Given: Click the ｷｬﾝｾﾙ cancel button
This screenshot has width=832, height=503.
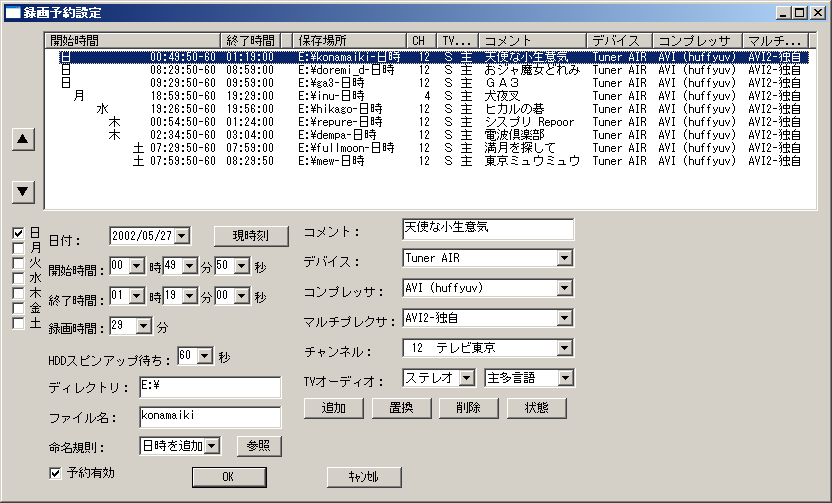Looking at the screenshot, I should [x=364, y=477].
